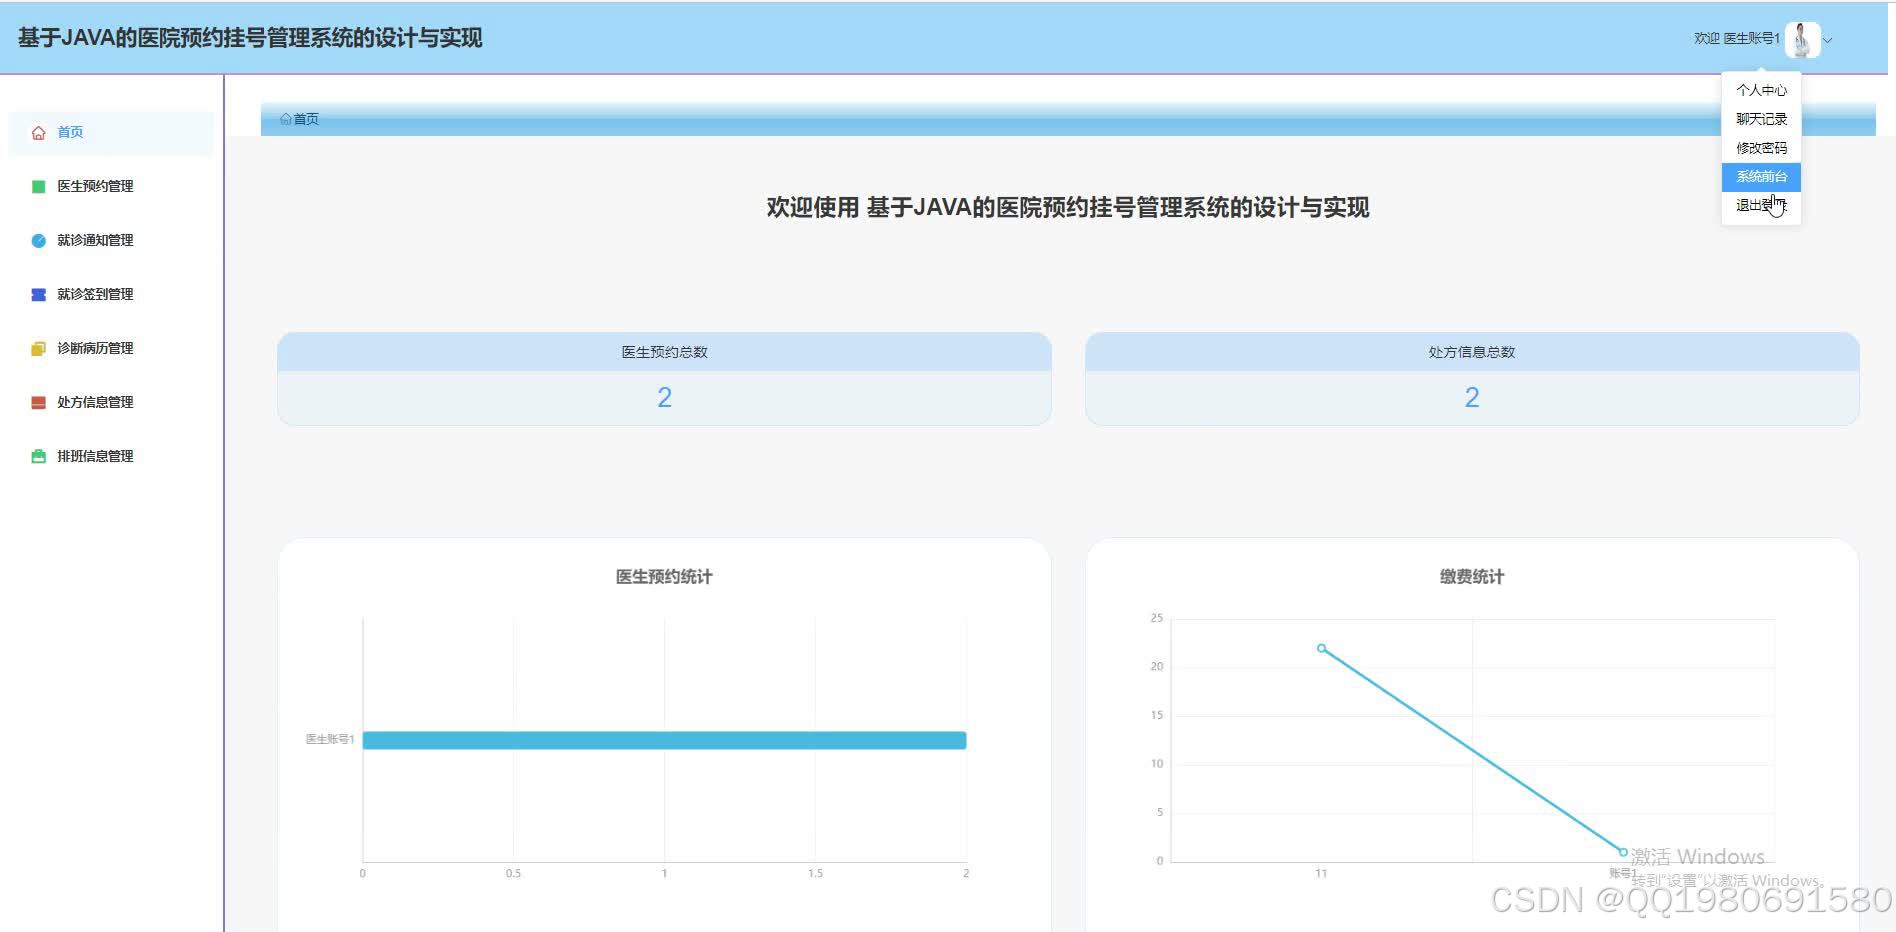1896x932 pixels.
Task: Click the 就诊签到管理 sidebar icon
Action: [x=37, y=293]
